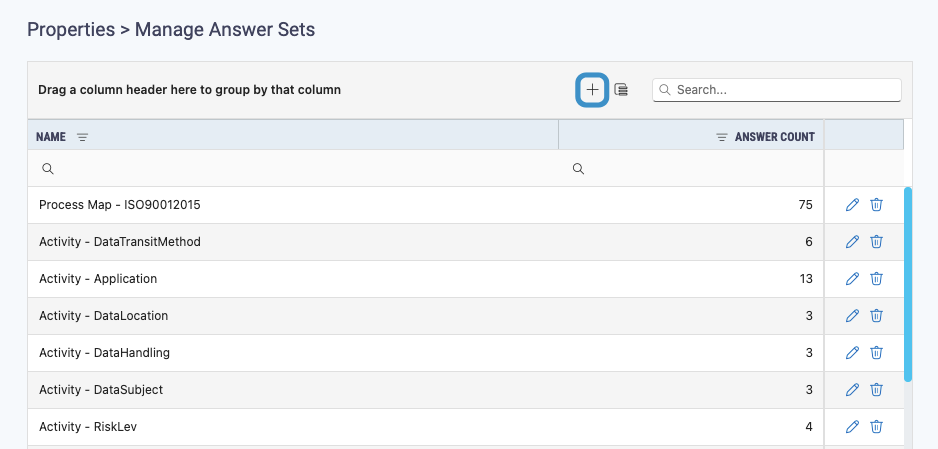Select the Activity - Application row

click(x=425, y=279)
